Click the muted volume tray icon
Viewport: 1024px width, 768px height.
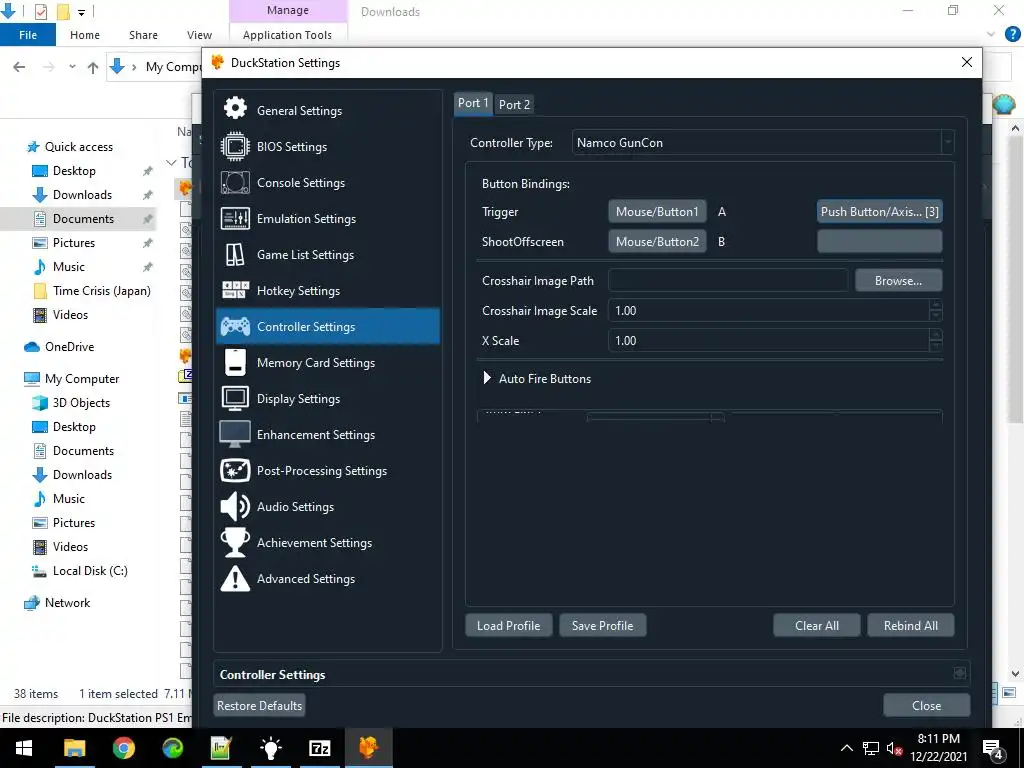[x=894, y=748]
